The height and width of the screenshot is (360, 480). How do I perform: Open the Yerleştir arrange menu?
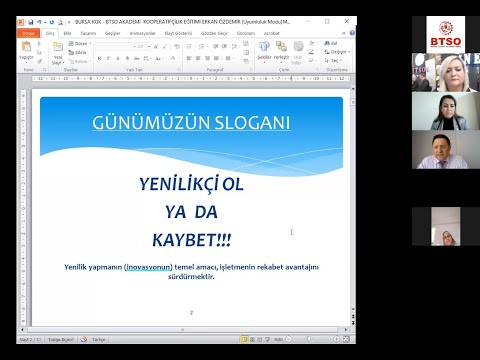(x=281, y=51)
